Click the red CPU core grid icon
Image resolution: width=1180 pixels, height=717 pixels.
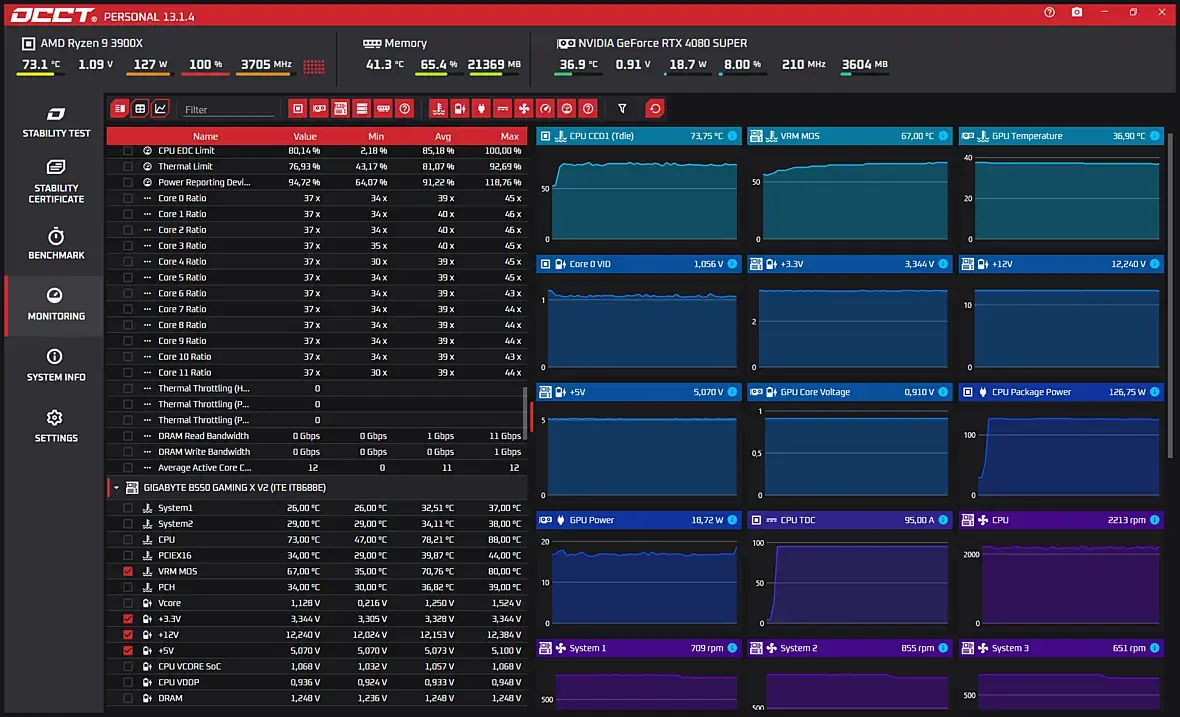(x=314, y=66)
